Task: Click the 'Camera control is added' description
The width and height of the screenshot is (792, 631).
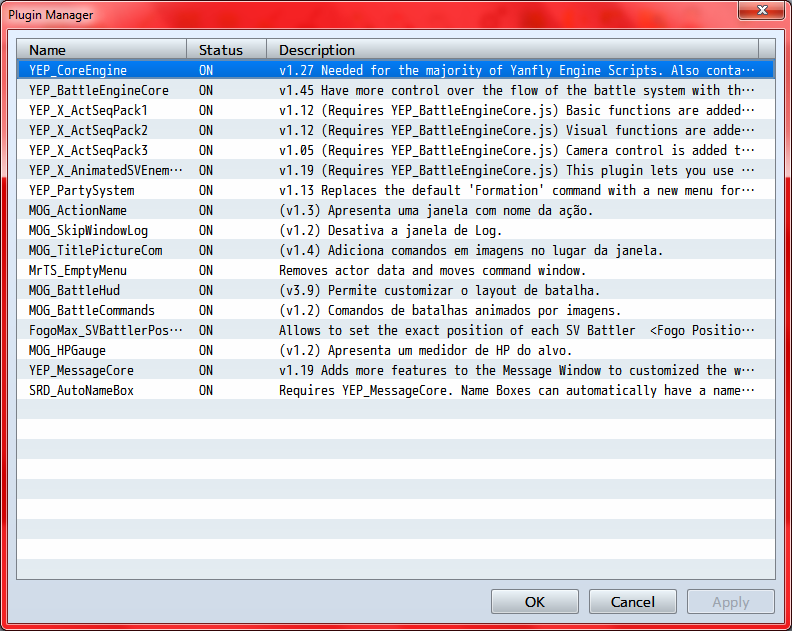Action: point(517,150)
